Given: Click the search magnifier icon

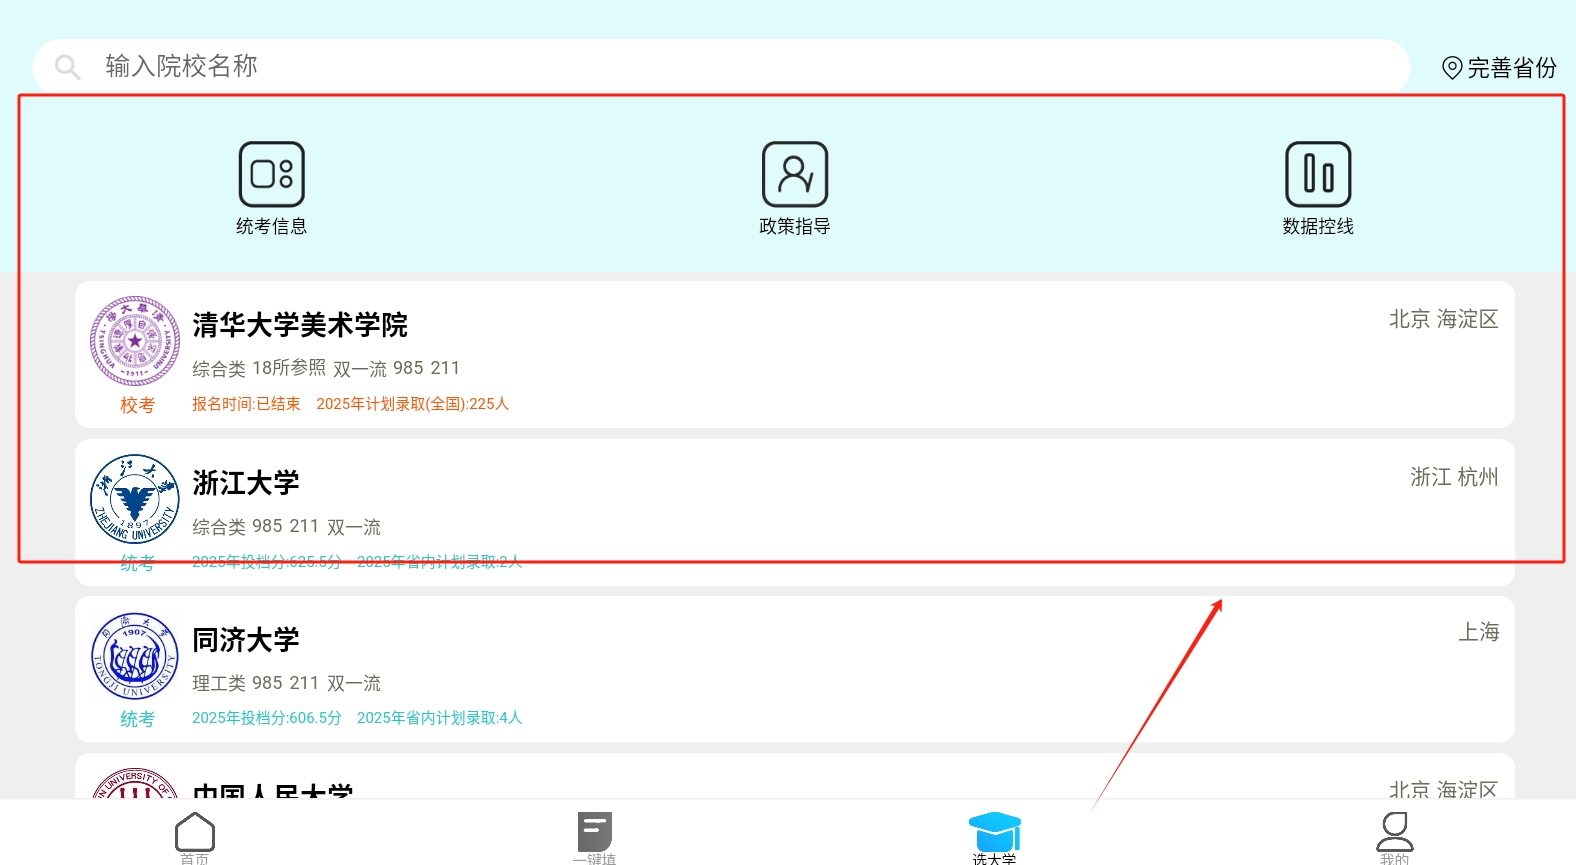Looking at the screenshot, I should click(x=68, y=67).
